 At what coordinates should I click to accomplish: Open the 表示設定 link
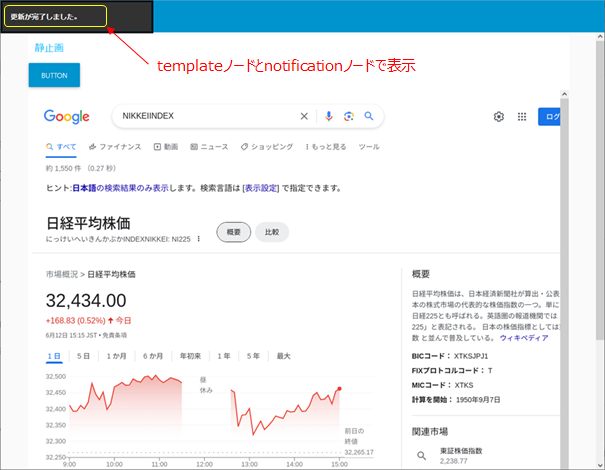[262, 188]
